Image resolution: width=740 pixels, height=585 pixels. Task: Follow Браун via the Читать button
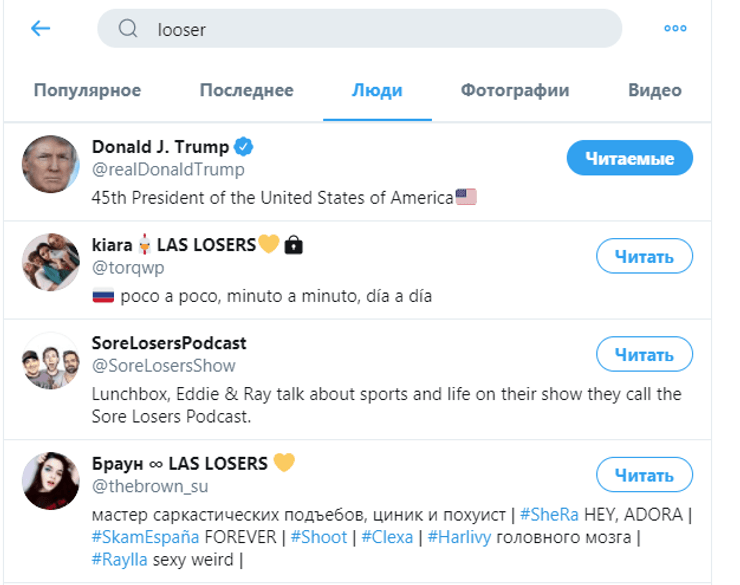point(644,474)
